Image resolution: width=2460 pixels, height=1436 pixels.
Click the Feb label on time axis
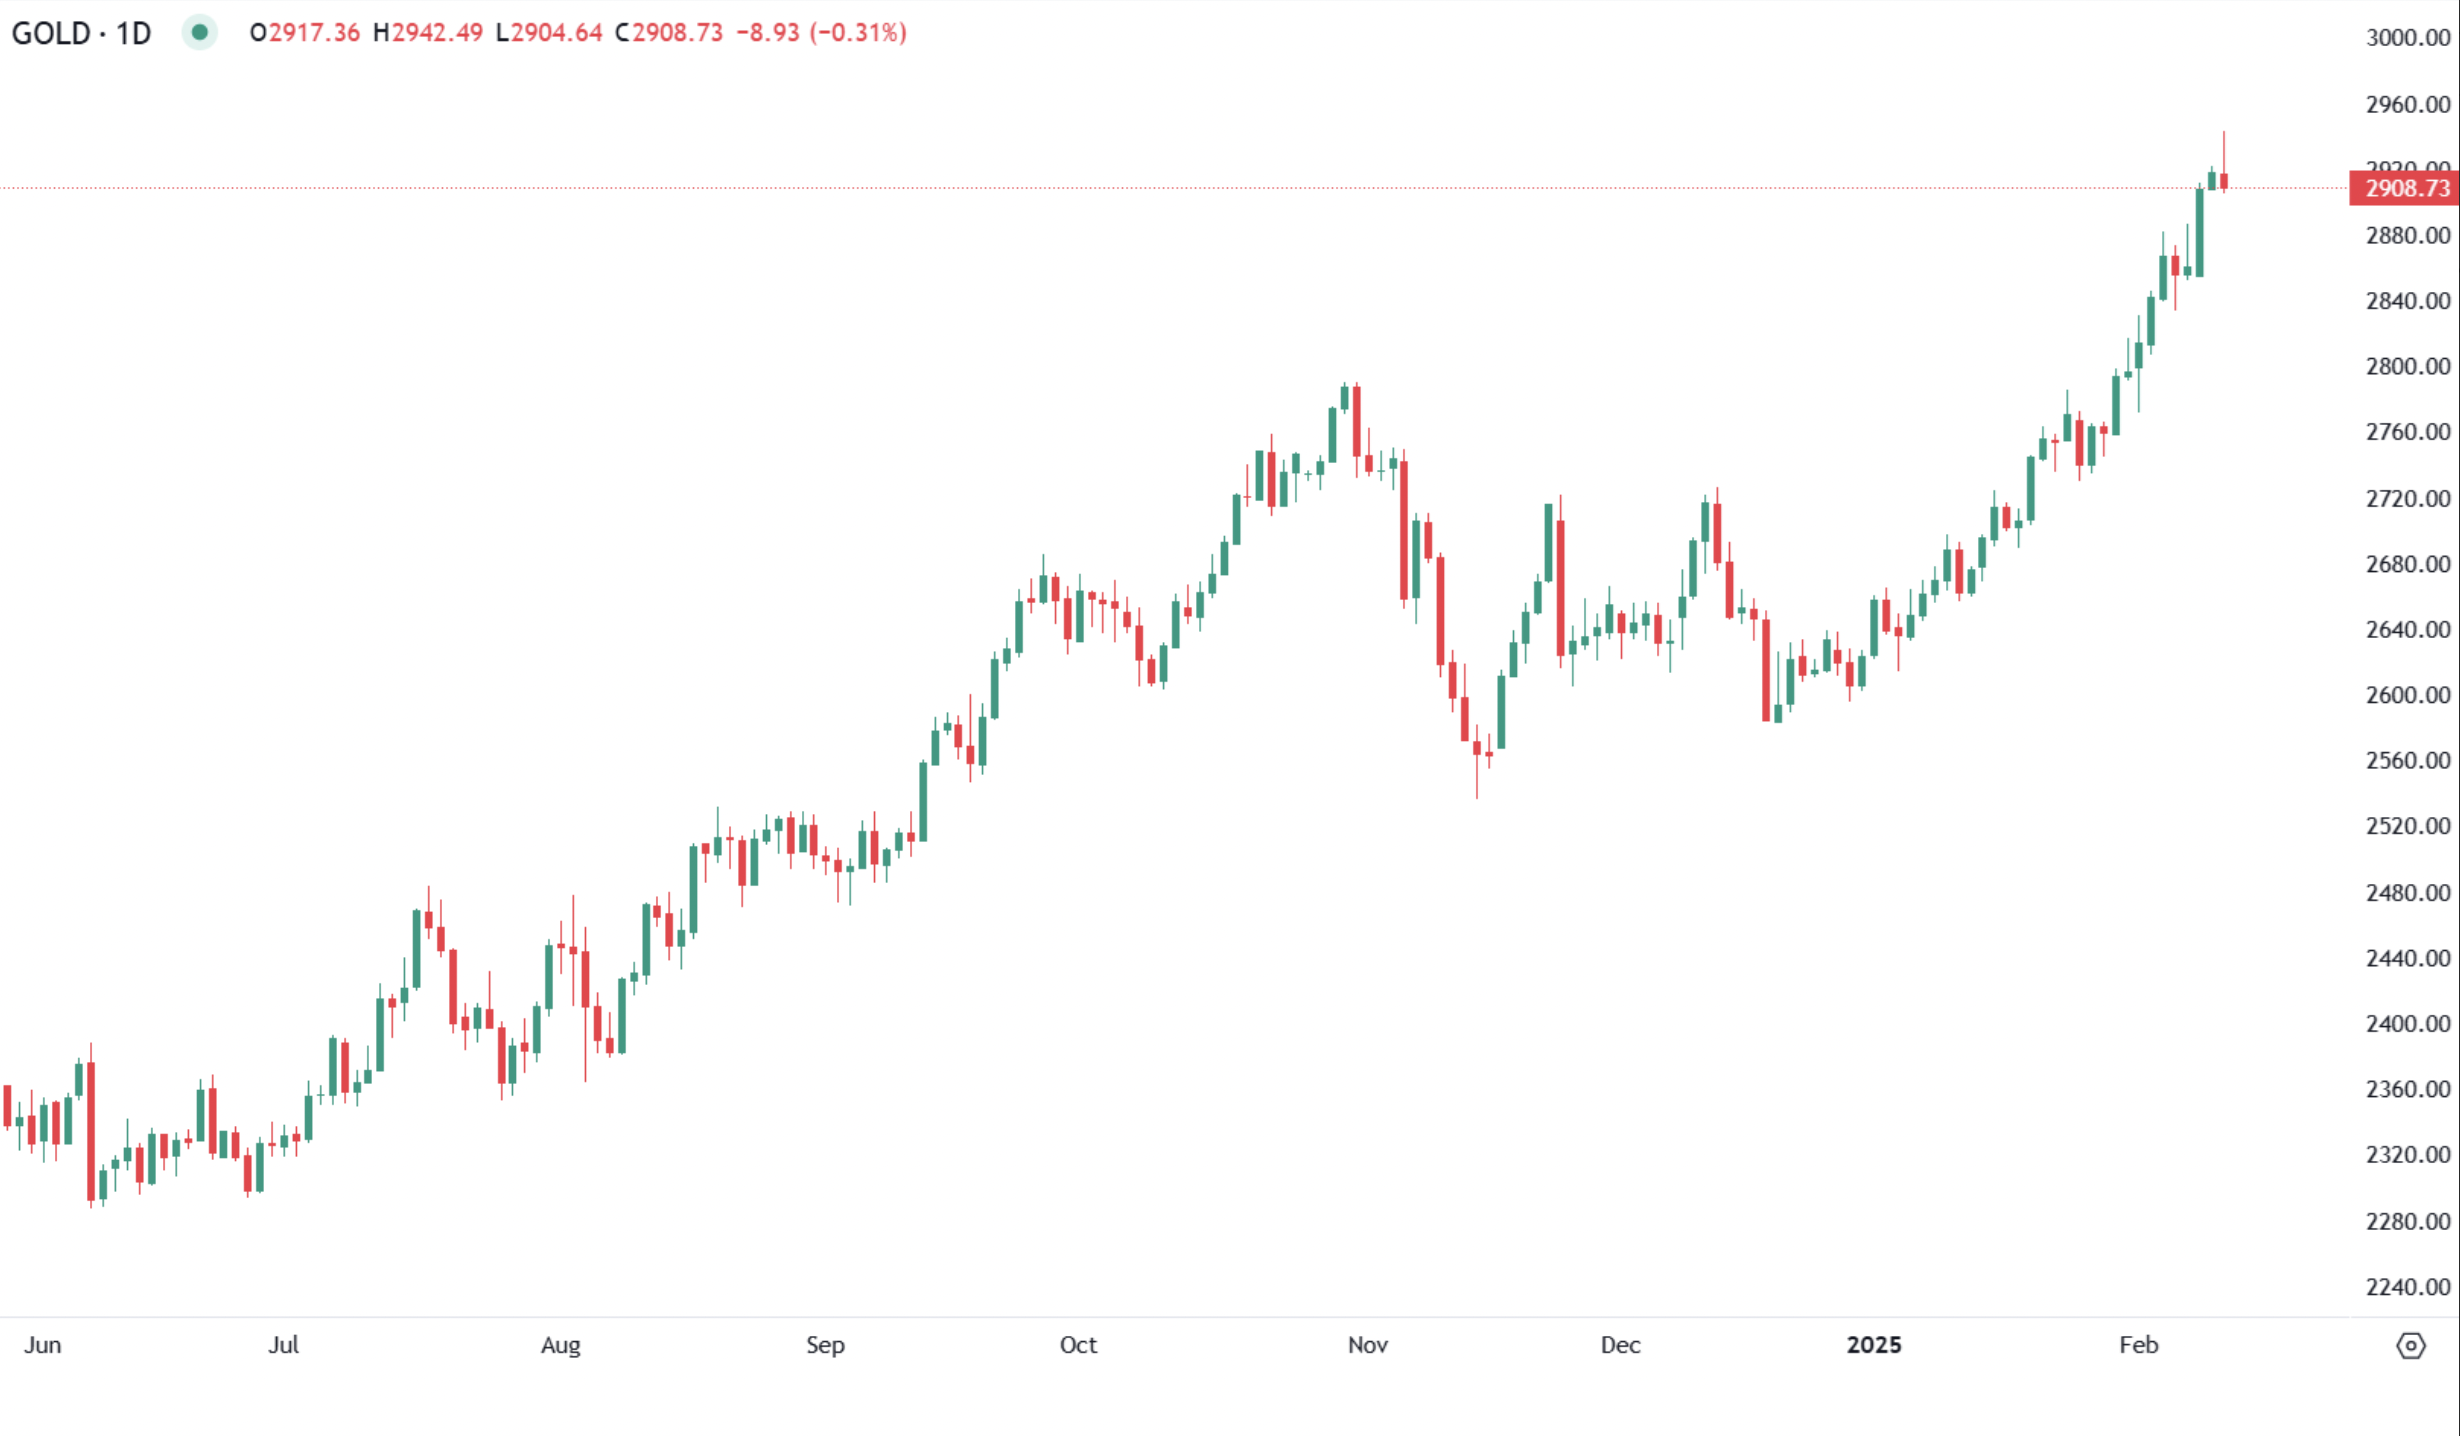point(2138,1345)
